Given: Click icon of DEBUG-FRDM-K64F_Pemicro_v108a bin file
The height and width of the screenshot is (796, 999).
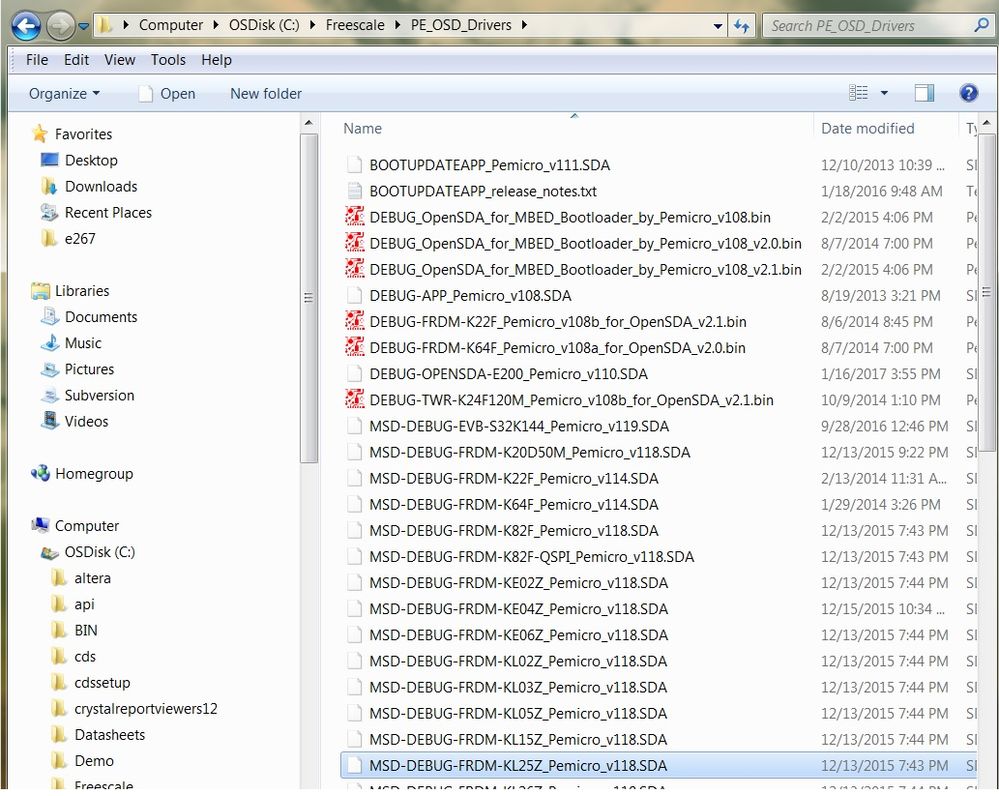Looking at the screenshot, I should click(x=354, y=347).
